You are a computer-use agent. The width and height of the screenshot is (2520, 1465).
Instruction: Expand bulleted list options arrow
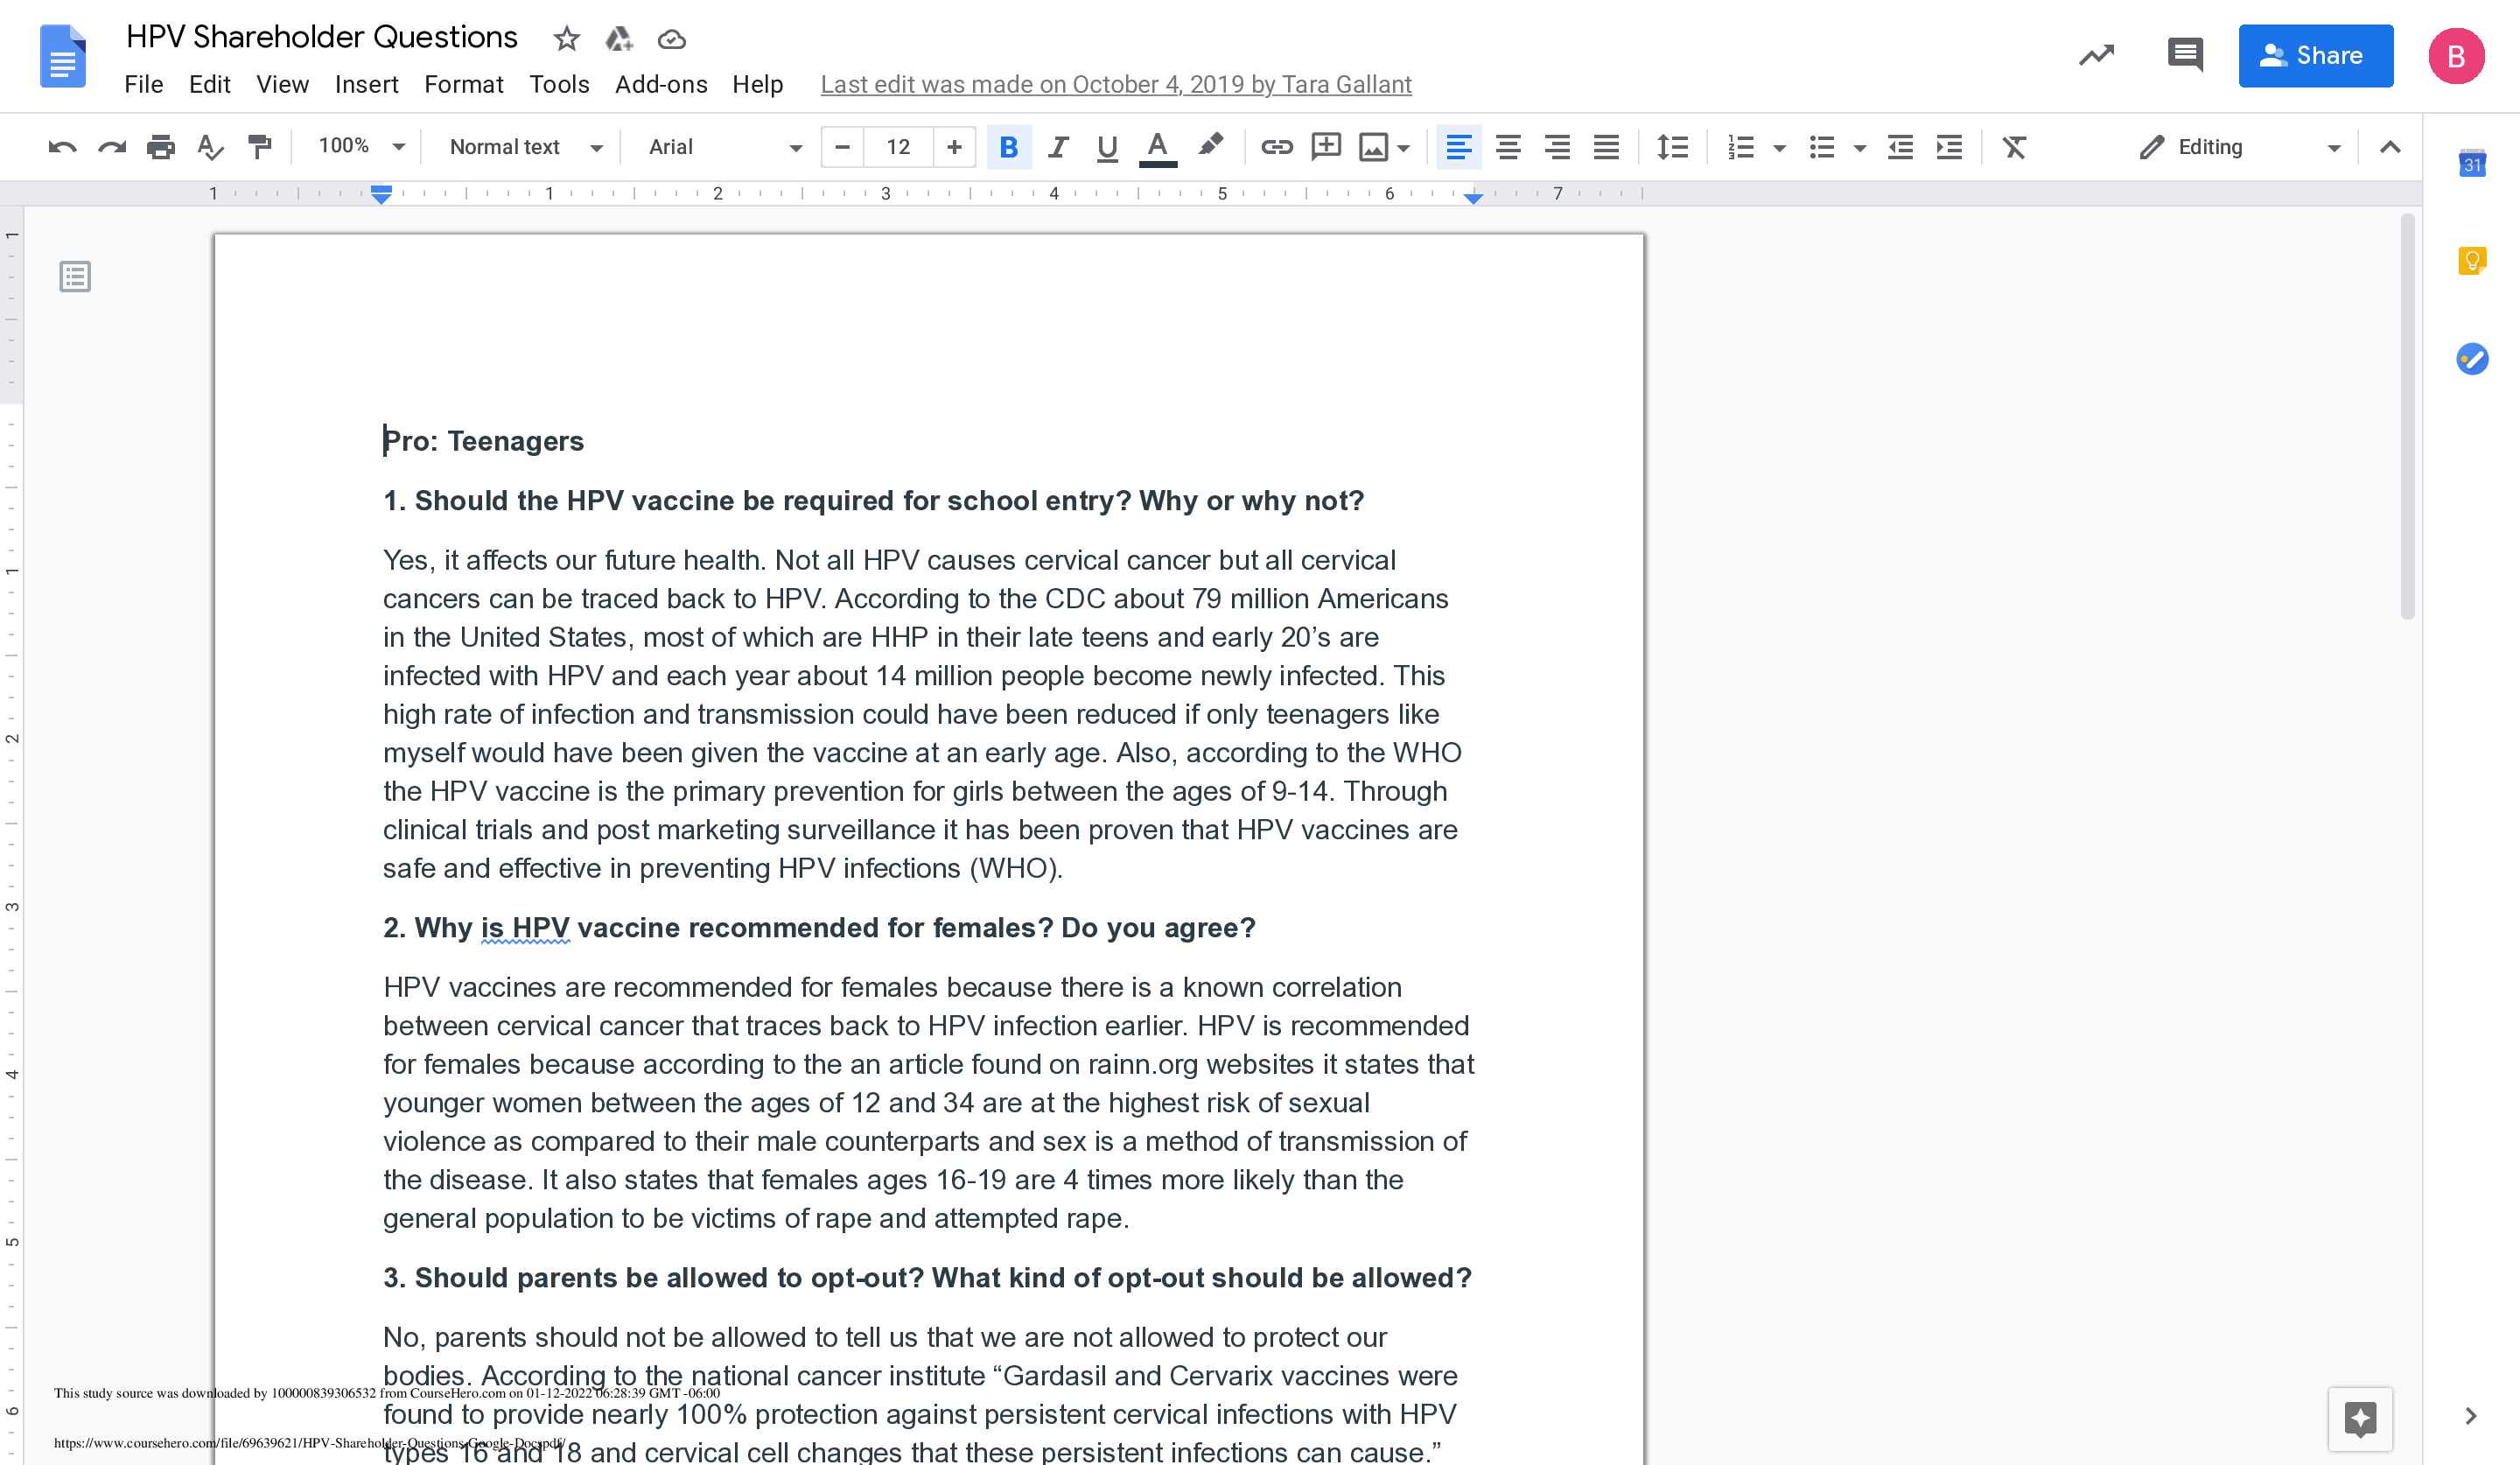point(1859,148)
